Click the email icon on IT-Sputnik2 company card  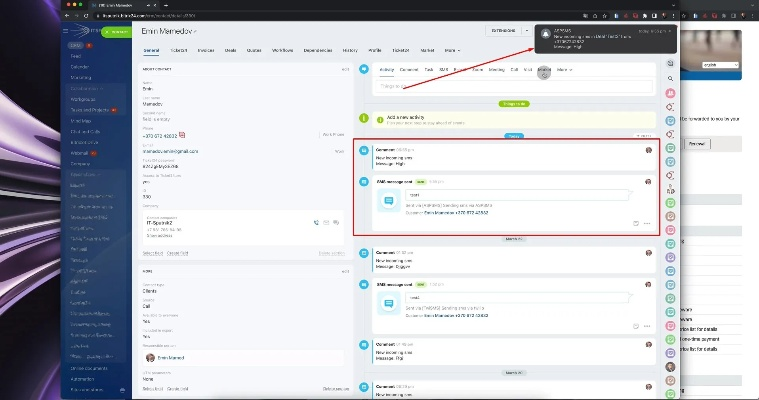(x=327, y=222)
